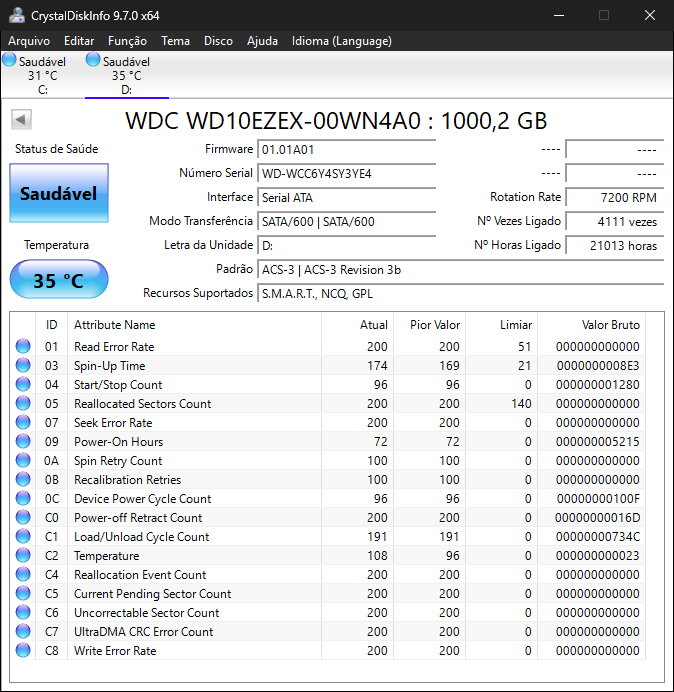
Task: Click status orb beside Temperature attribute
Action: coord(23,556)
